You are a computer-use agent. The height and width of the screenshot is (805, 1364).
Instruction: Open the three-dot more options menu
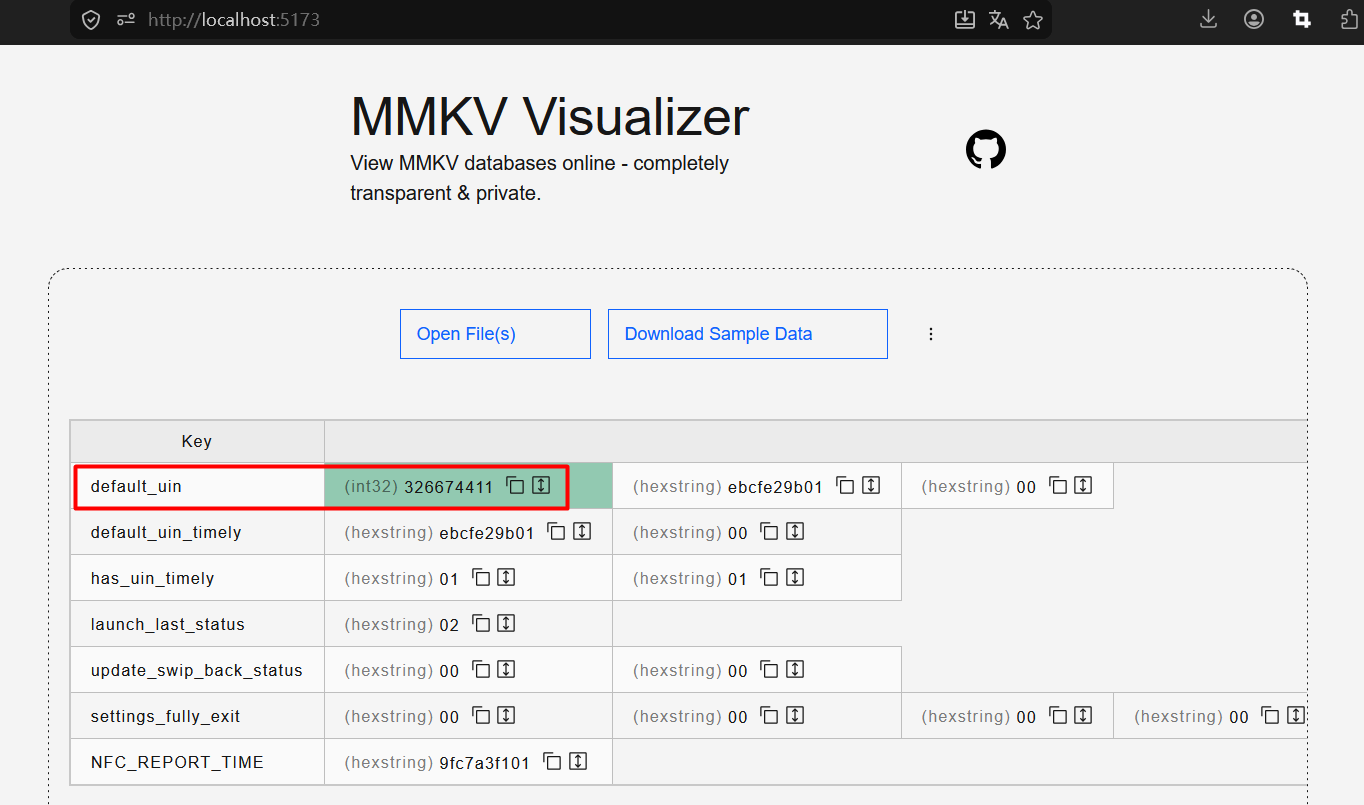click(931, 334)
